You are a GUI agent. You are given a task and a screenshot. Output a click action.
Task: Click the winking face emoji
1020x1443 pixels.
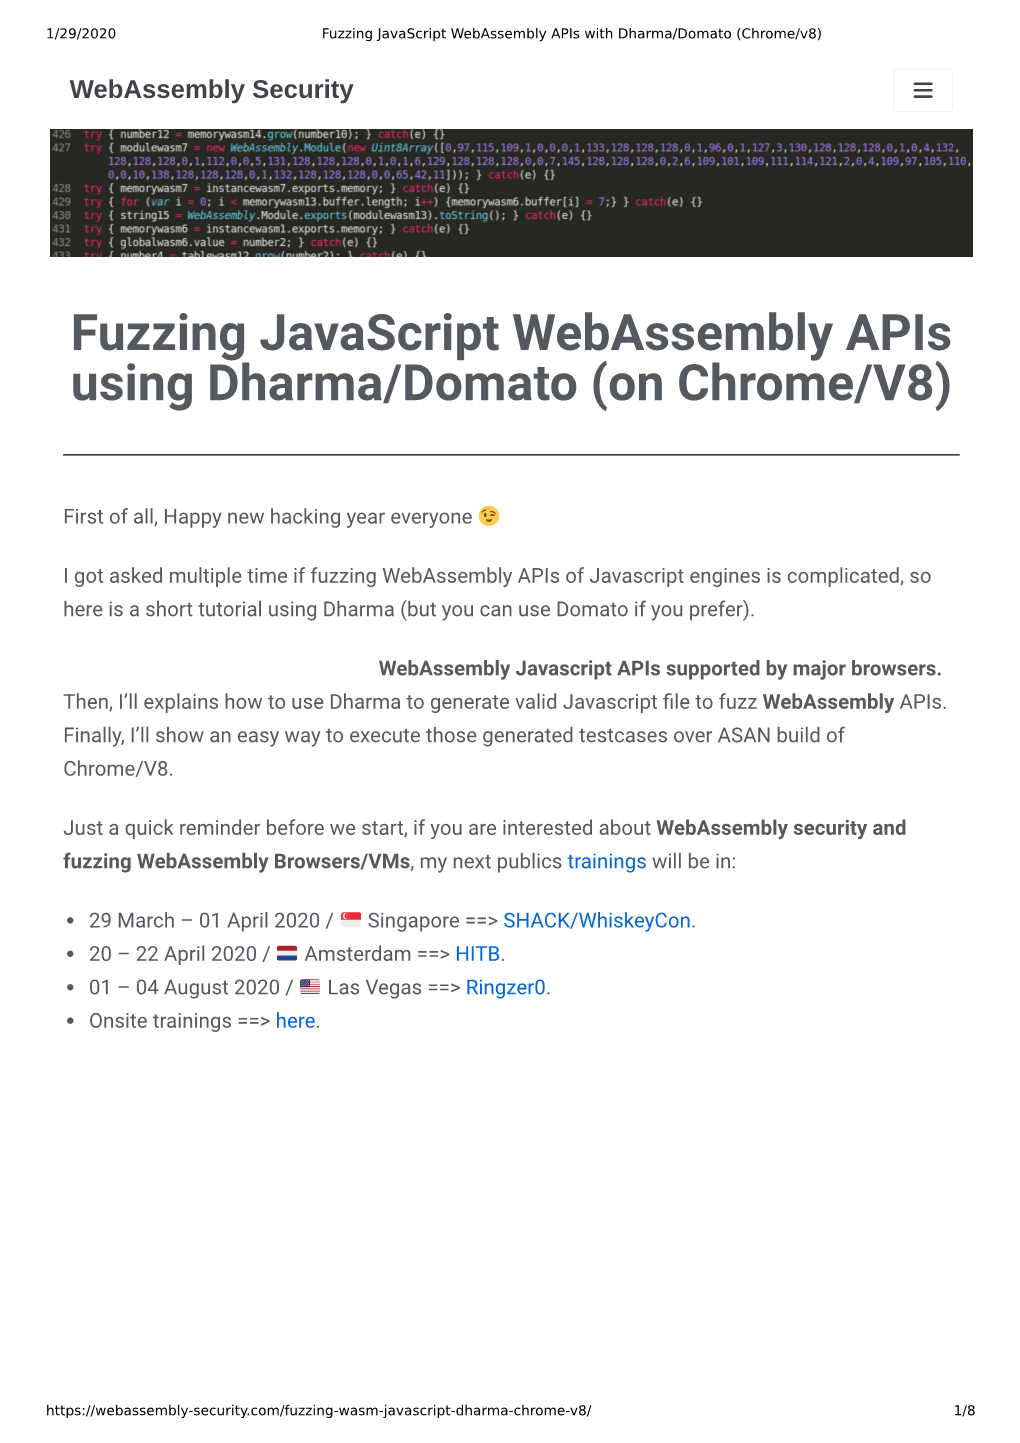tap(489, 516)
